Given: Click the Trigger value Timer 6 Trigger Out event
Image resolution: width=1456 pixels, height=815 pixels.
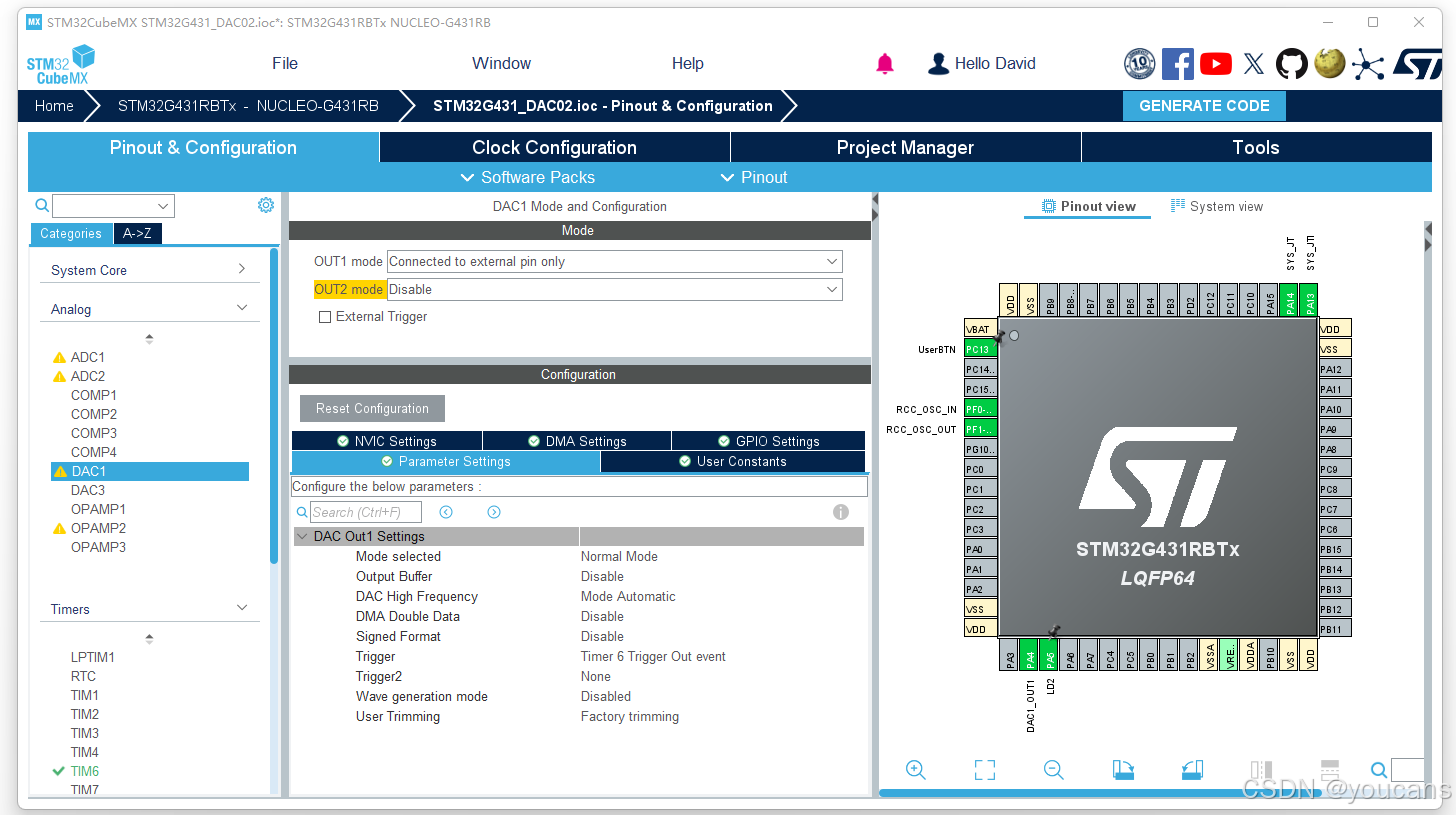Looking at the screenshot, I should click(x=653, y=657).
